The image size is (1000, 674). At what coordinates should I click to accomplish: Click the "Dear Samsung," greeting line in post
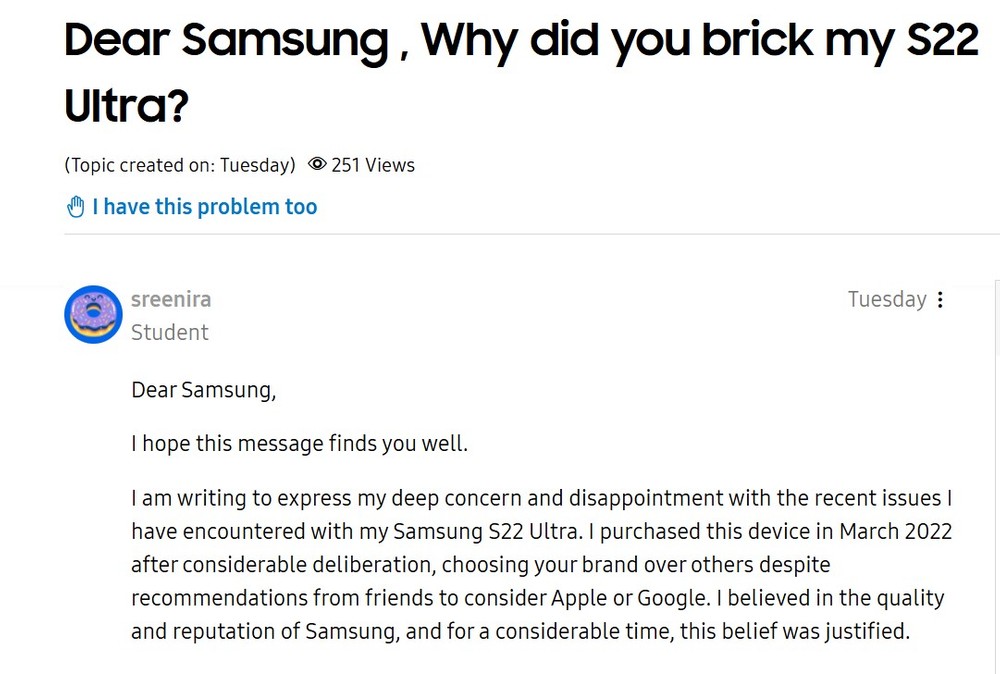tap(204, 389)
